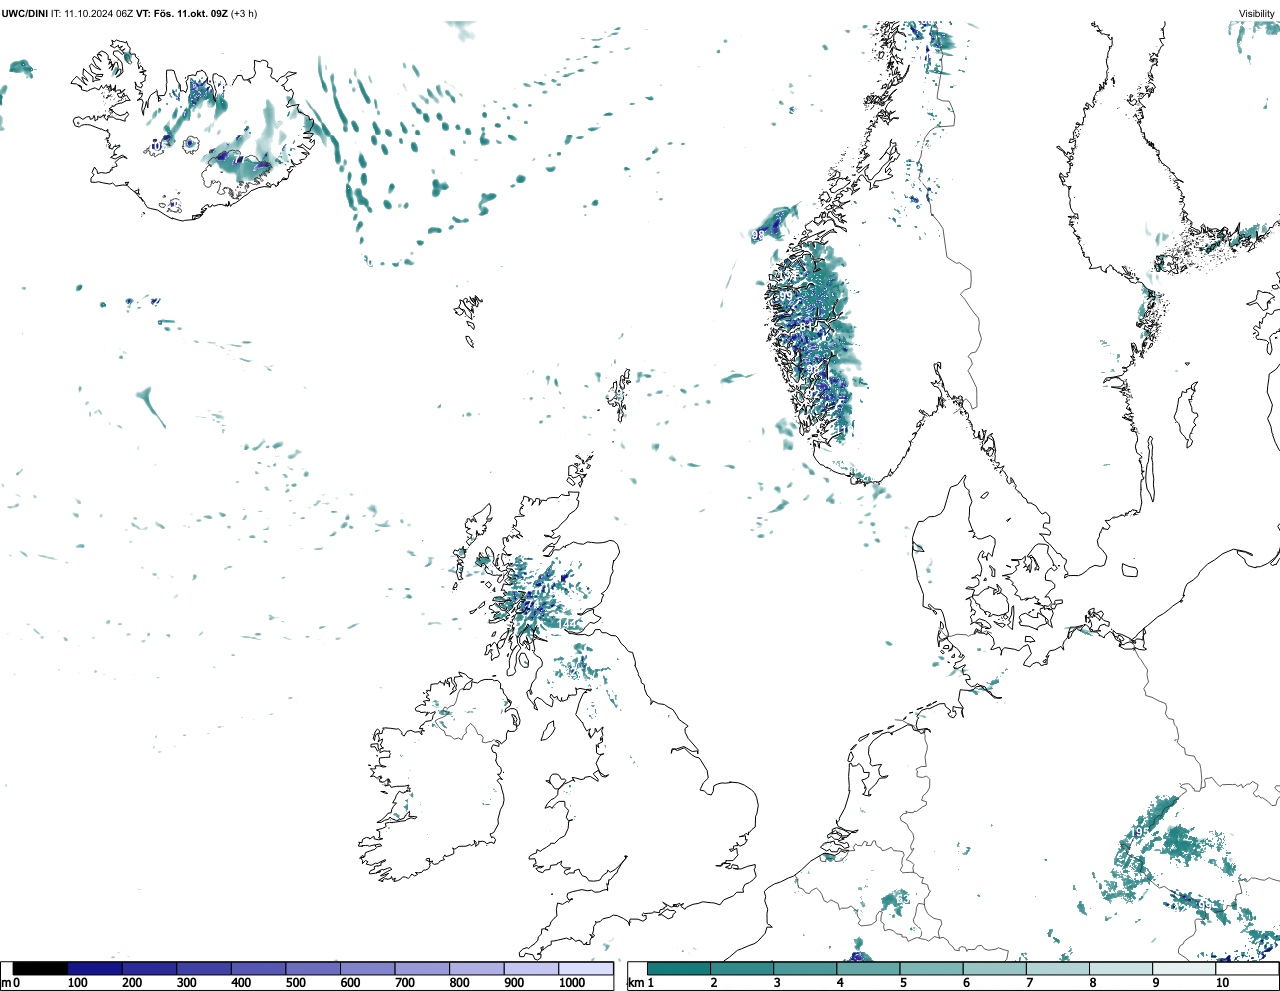Viewport: 1280px width, 991px height.
Task: Click the '(+3 h)' forecast offset text
Action: click(244, 14)
